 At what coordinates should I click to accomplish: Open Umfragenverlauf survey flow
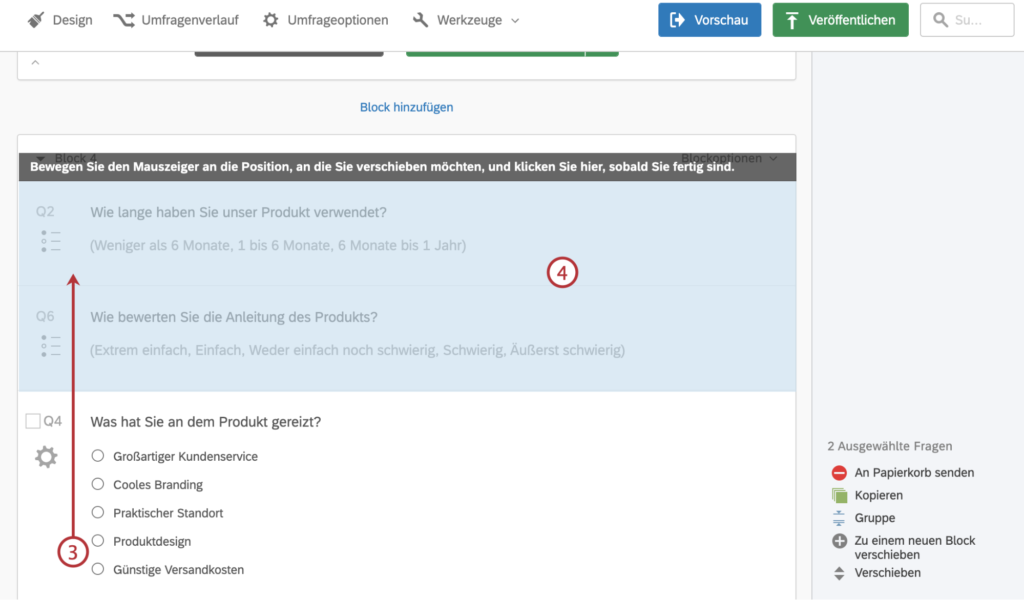[176, 20]
